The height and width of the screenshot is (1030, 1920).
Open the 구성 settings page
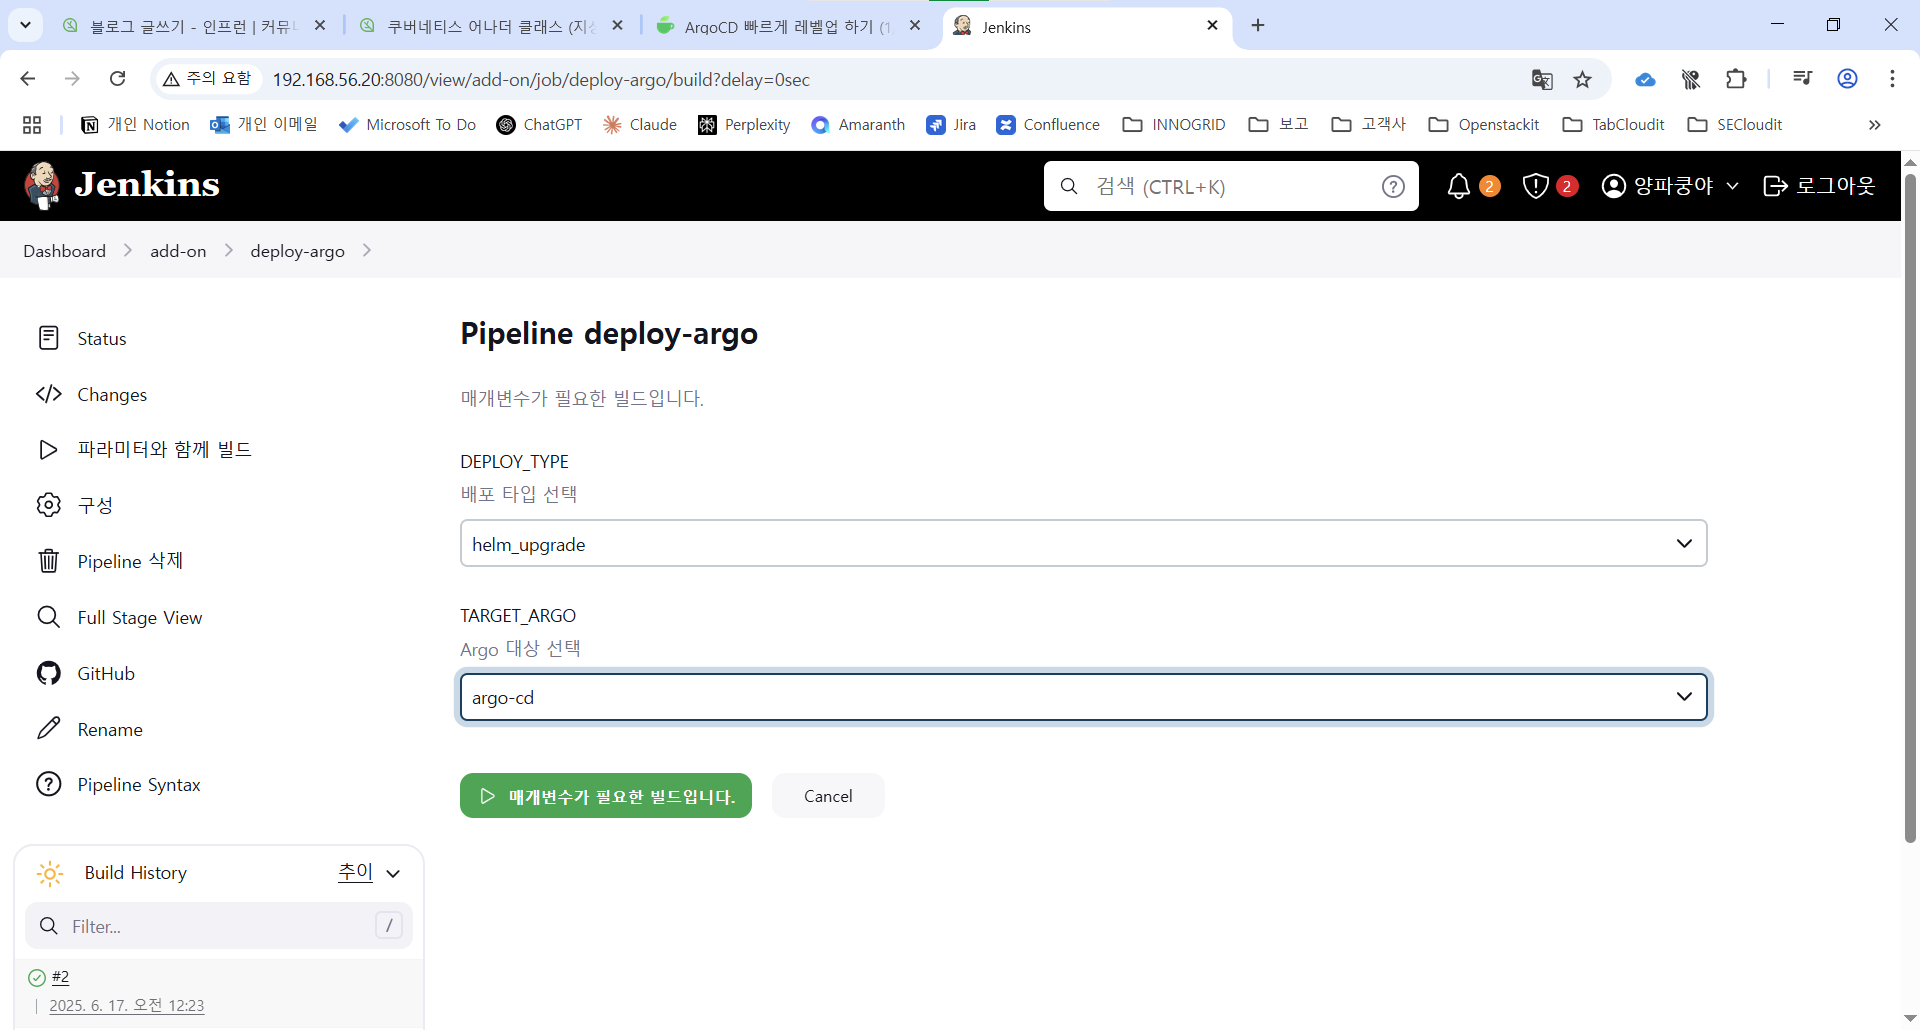tap(95, 506)
